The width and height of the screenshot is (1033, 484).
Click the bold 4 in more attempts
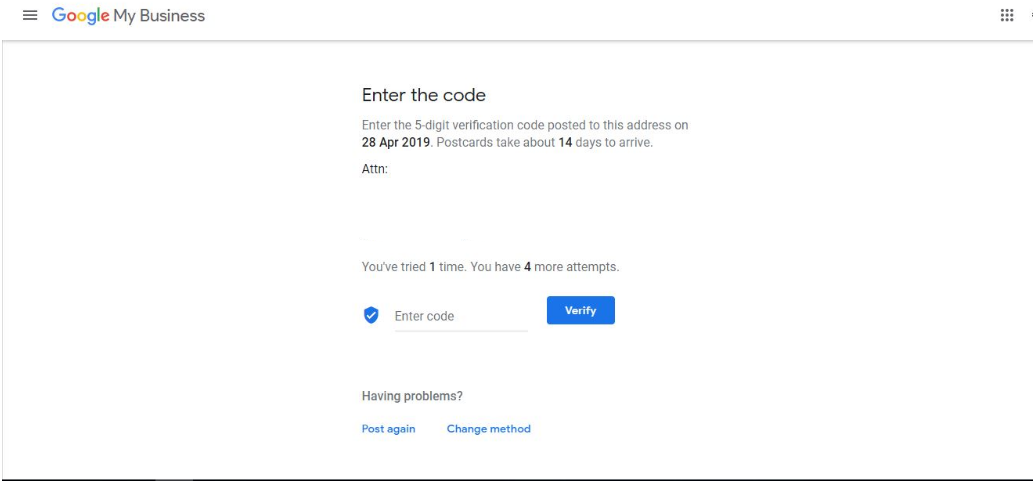pos(528,267)
